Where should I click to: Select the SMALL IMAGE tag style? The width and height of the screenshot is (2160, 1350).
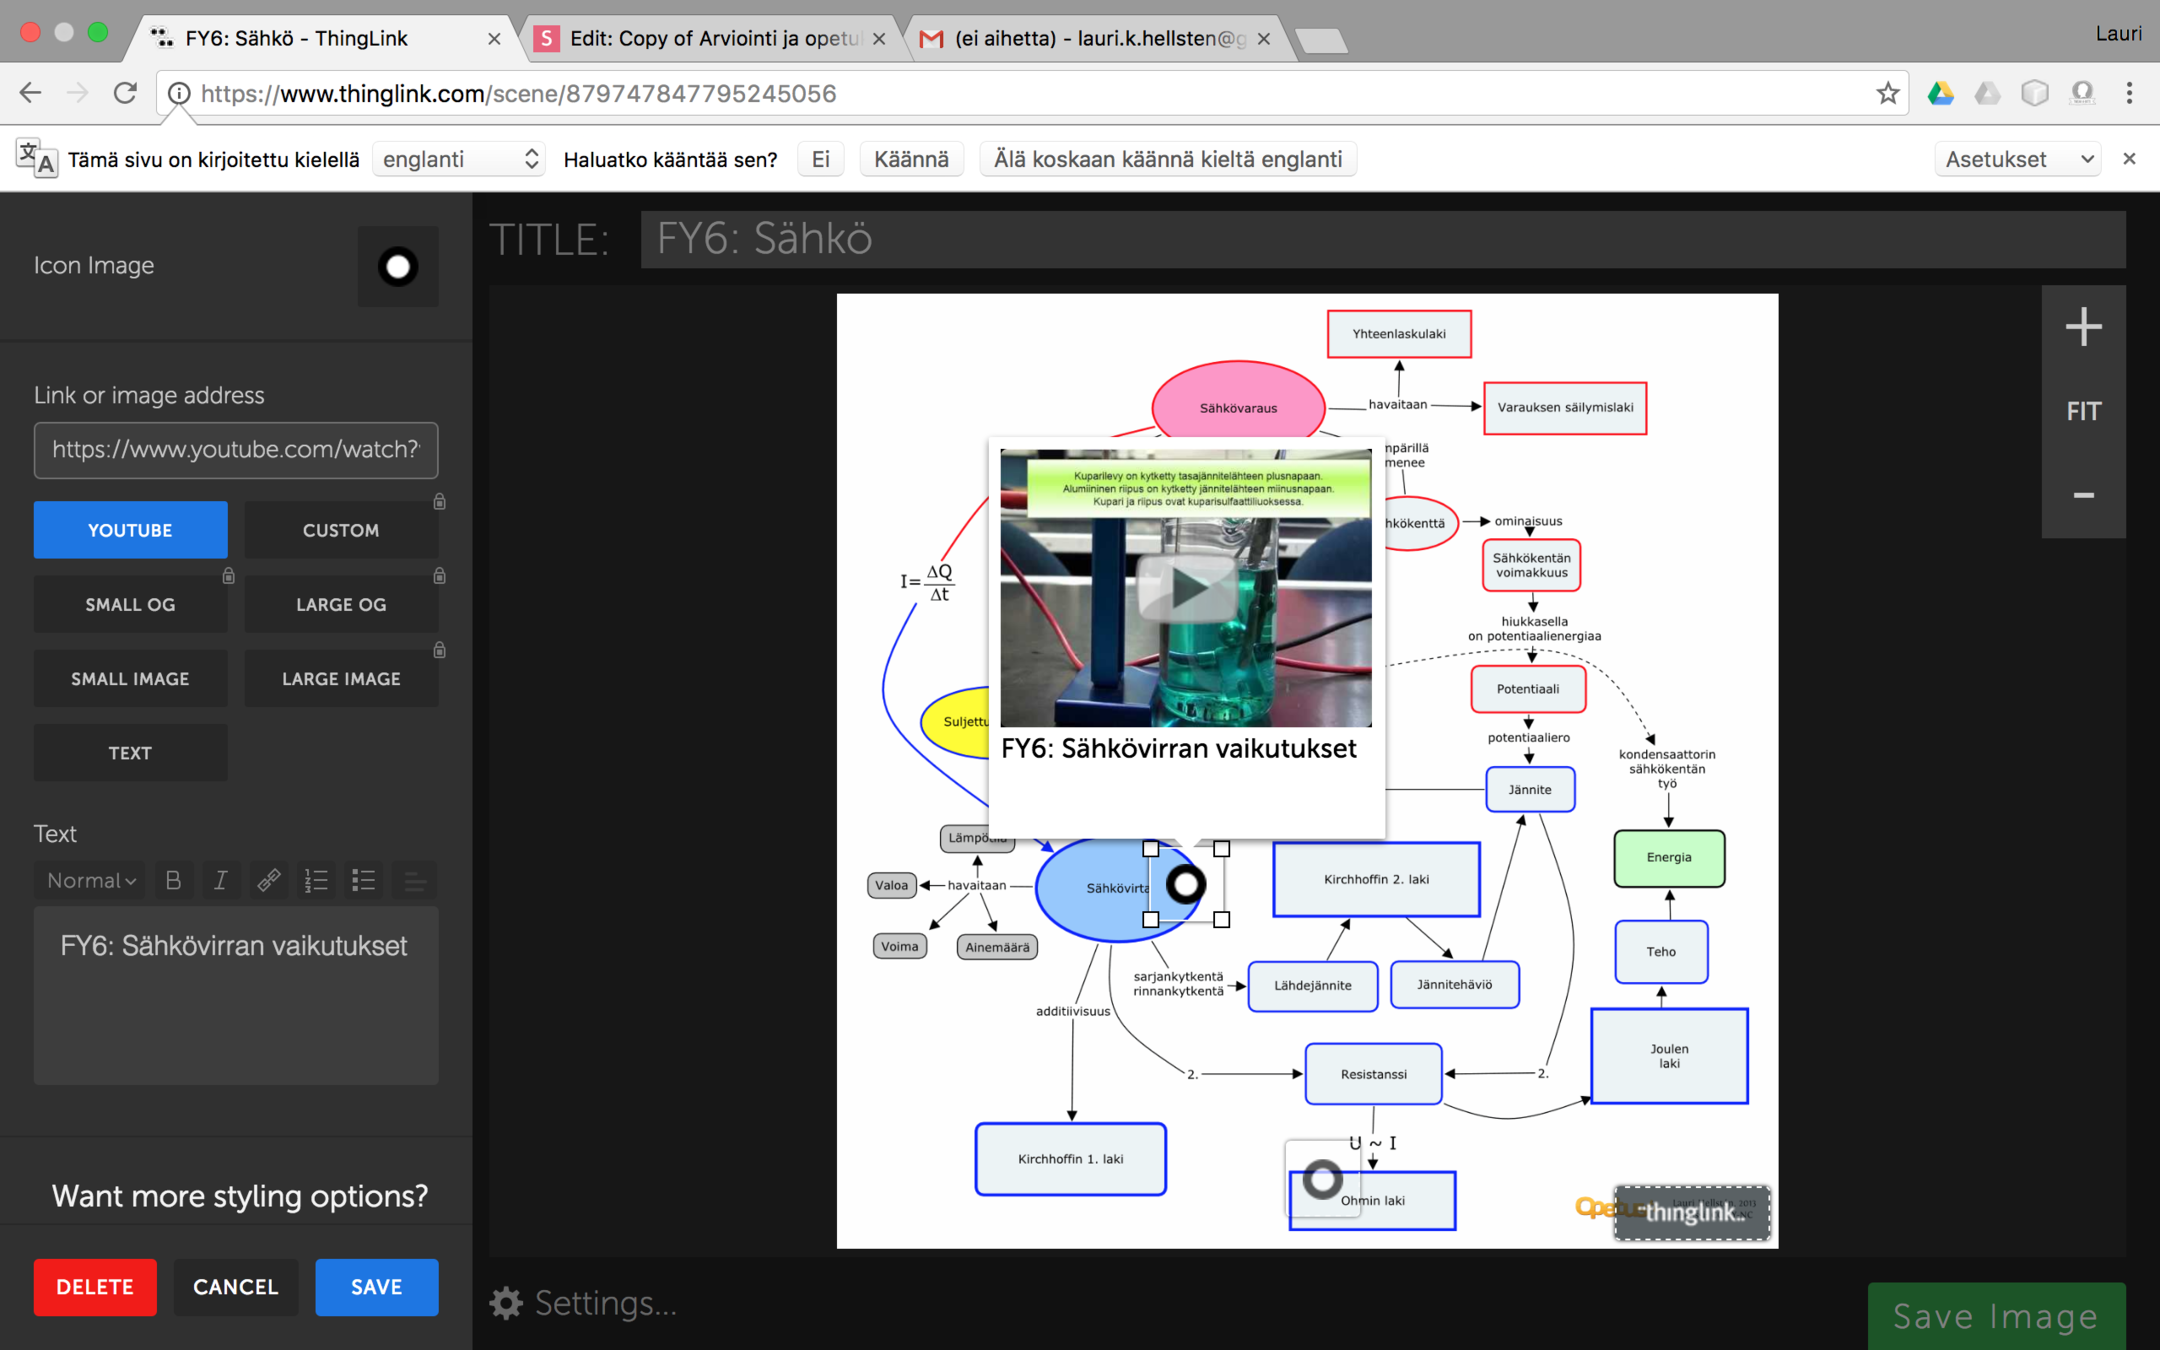pyautogui.click(x=130, y=679)
